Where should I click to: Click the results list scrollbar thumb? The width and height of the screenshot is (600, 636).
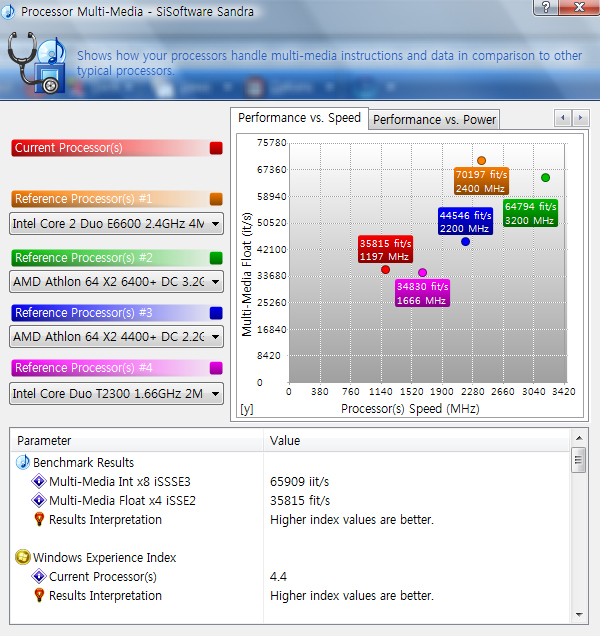pyautogui.click(x=578, y=460)
